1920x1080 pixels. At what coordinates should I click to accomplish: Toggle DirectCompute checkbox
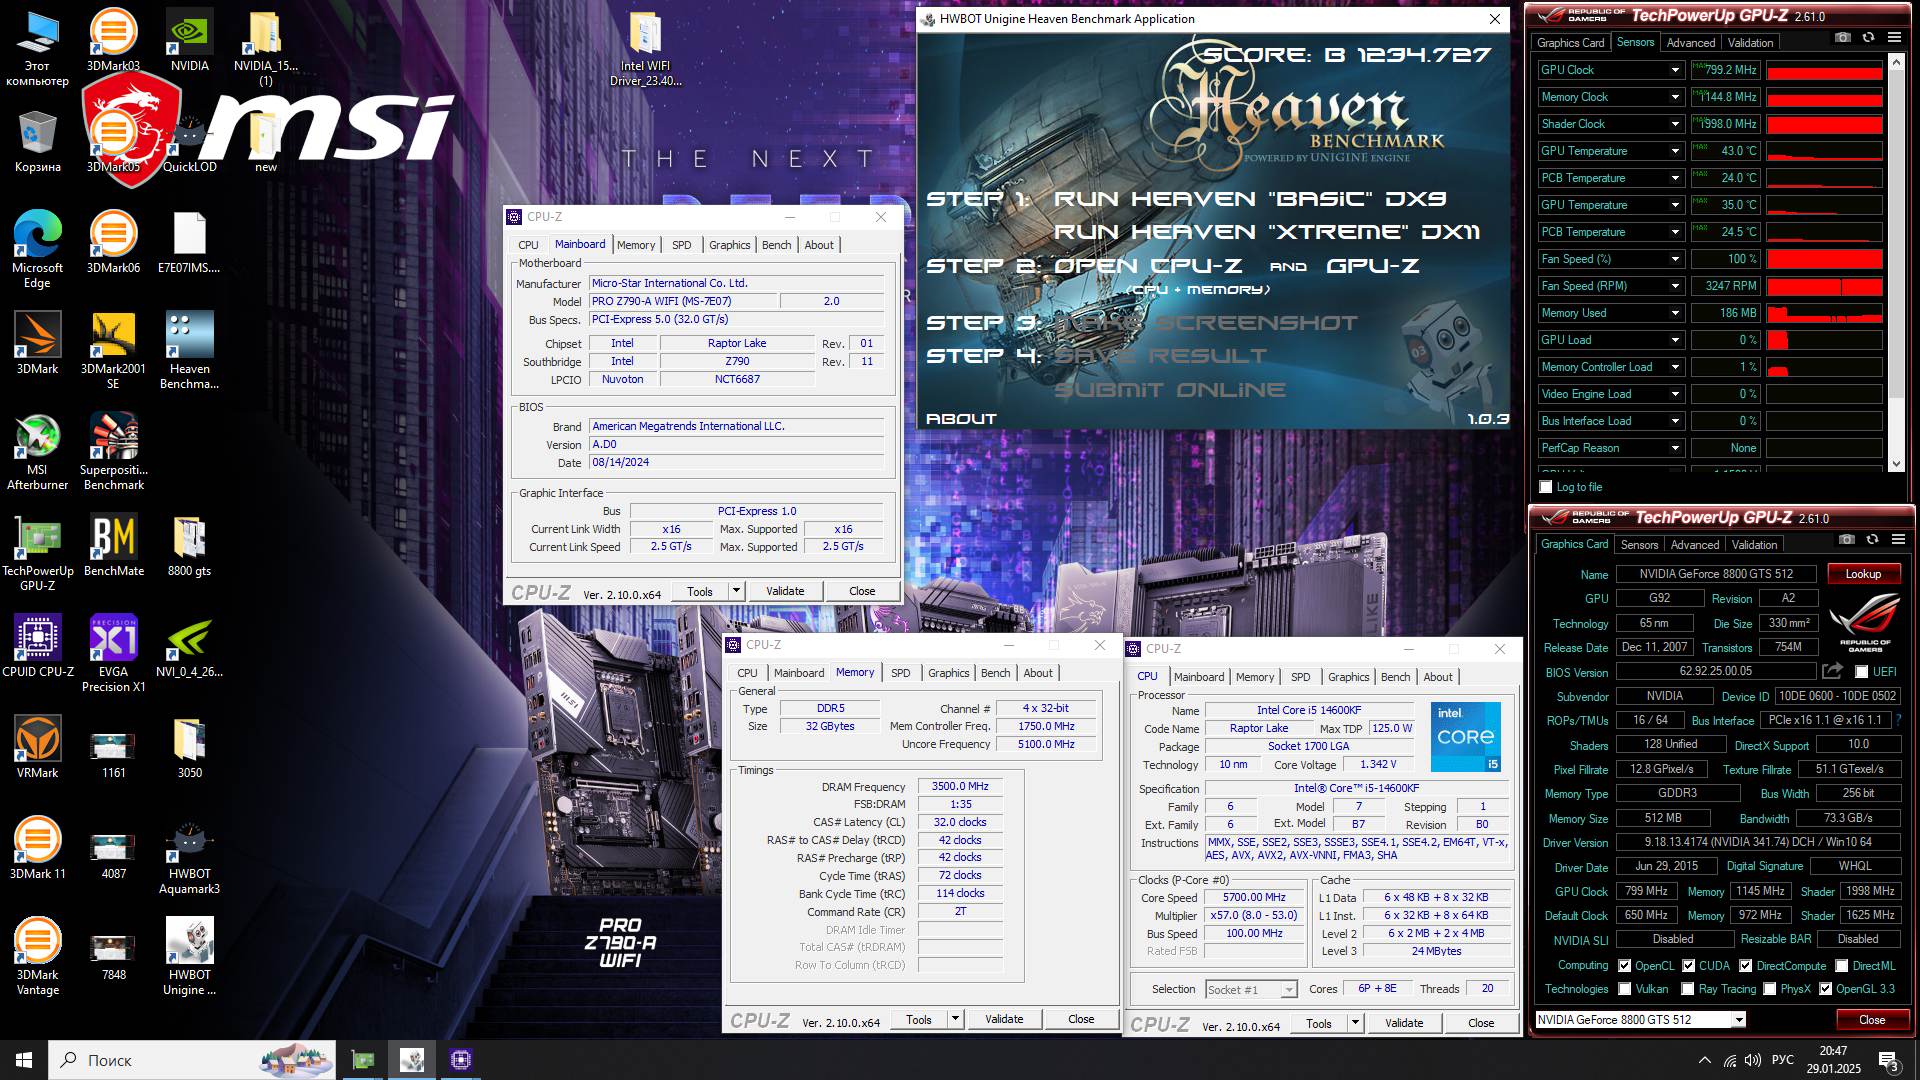(1746, 966)
